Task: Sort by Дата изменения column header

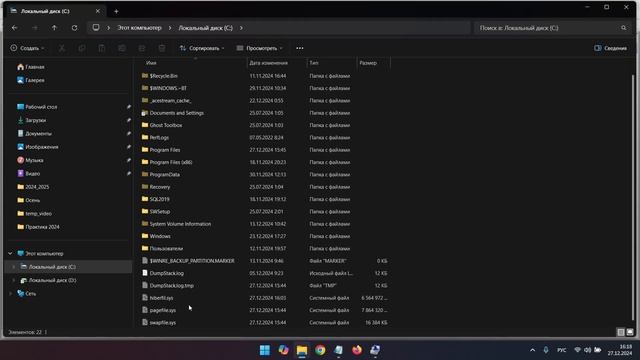Action: point(268,63)
